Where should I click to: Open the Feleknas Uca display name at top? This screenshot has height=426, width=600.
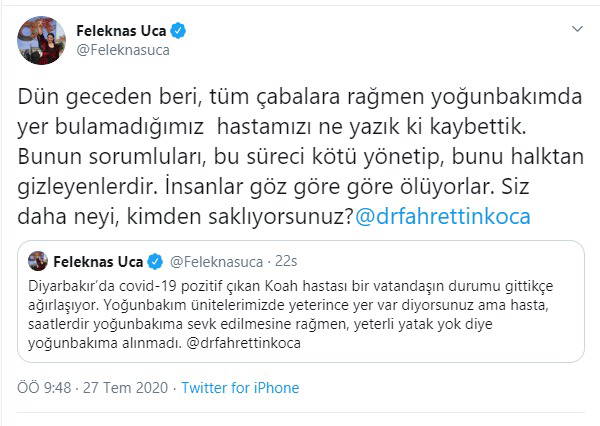pos(122,30)
